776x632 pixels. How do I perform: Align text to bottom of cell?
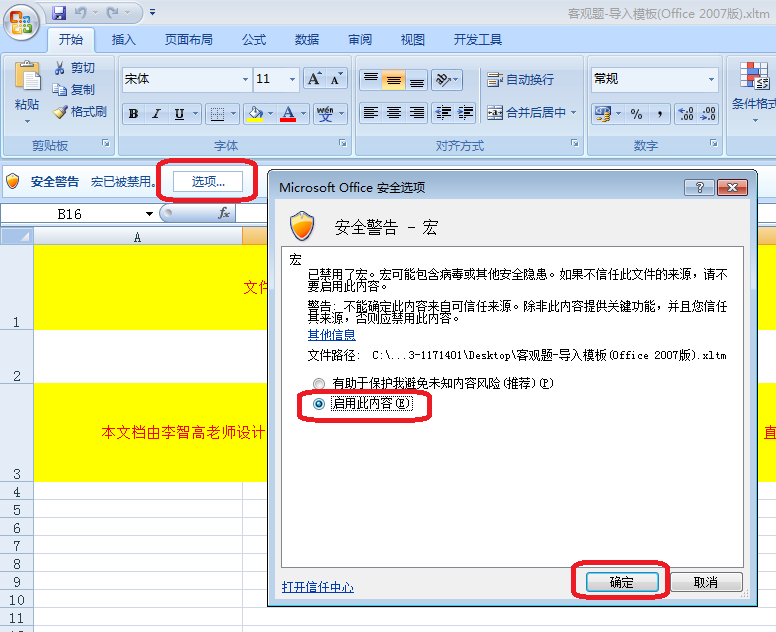[417, 79]
